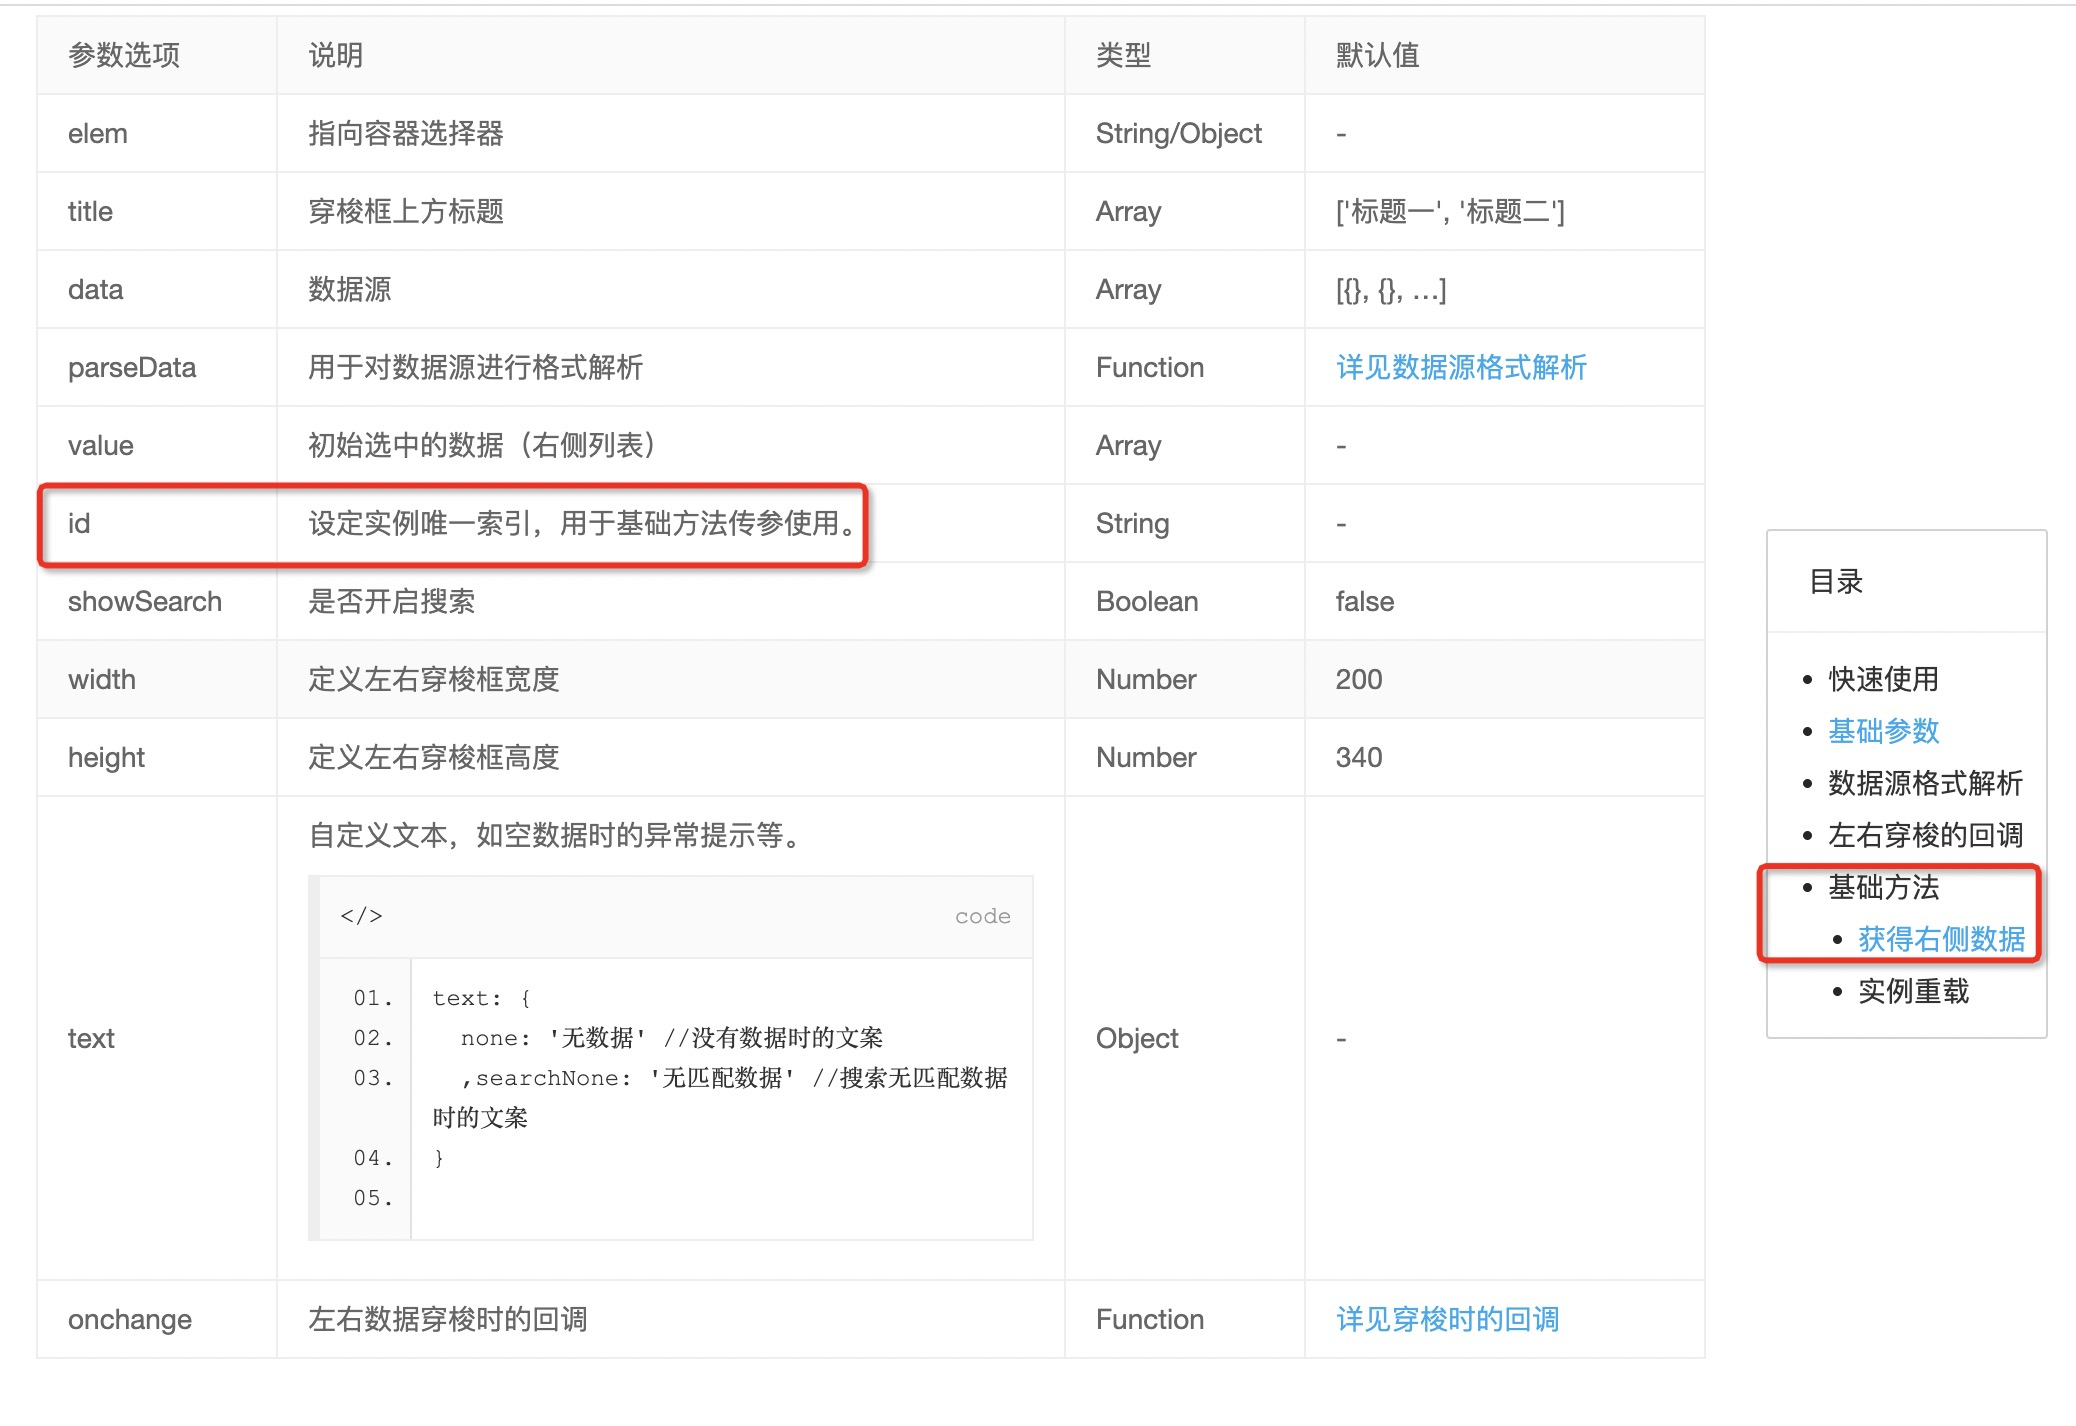Click the 获得右侧数据 sub-entry
This screenshot has height=1426, width=2076.
point(1941,939)
